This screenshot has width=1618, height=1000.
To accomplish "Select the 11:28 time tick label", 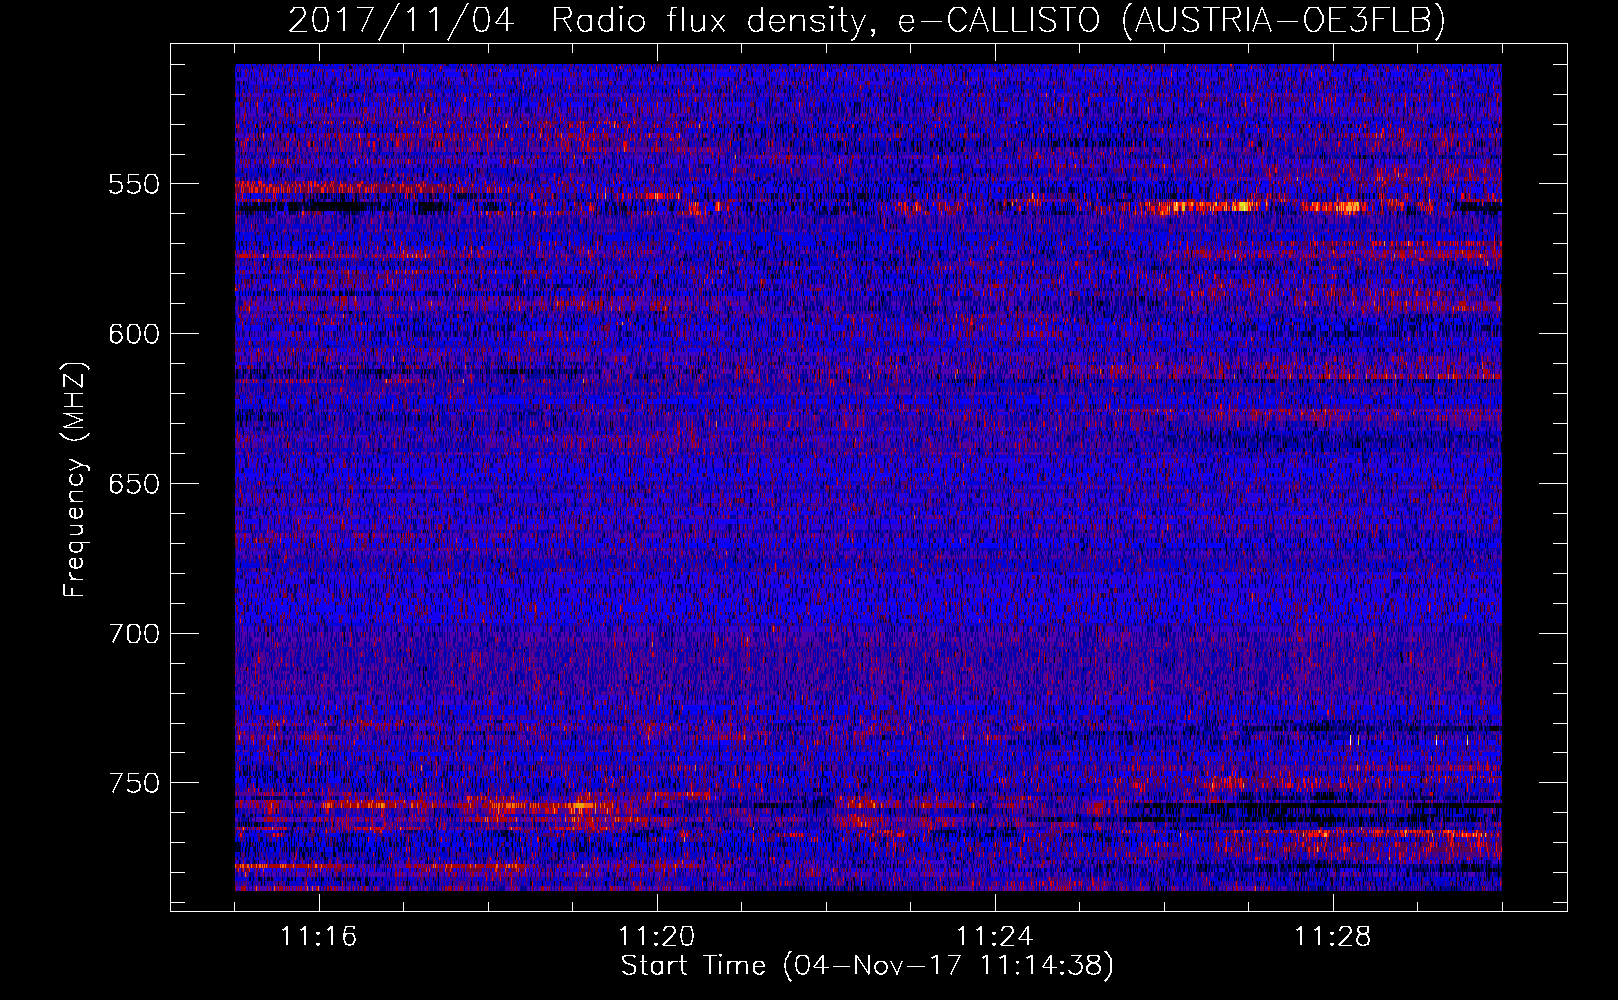I will coord(1333,937).
